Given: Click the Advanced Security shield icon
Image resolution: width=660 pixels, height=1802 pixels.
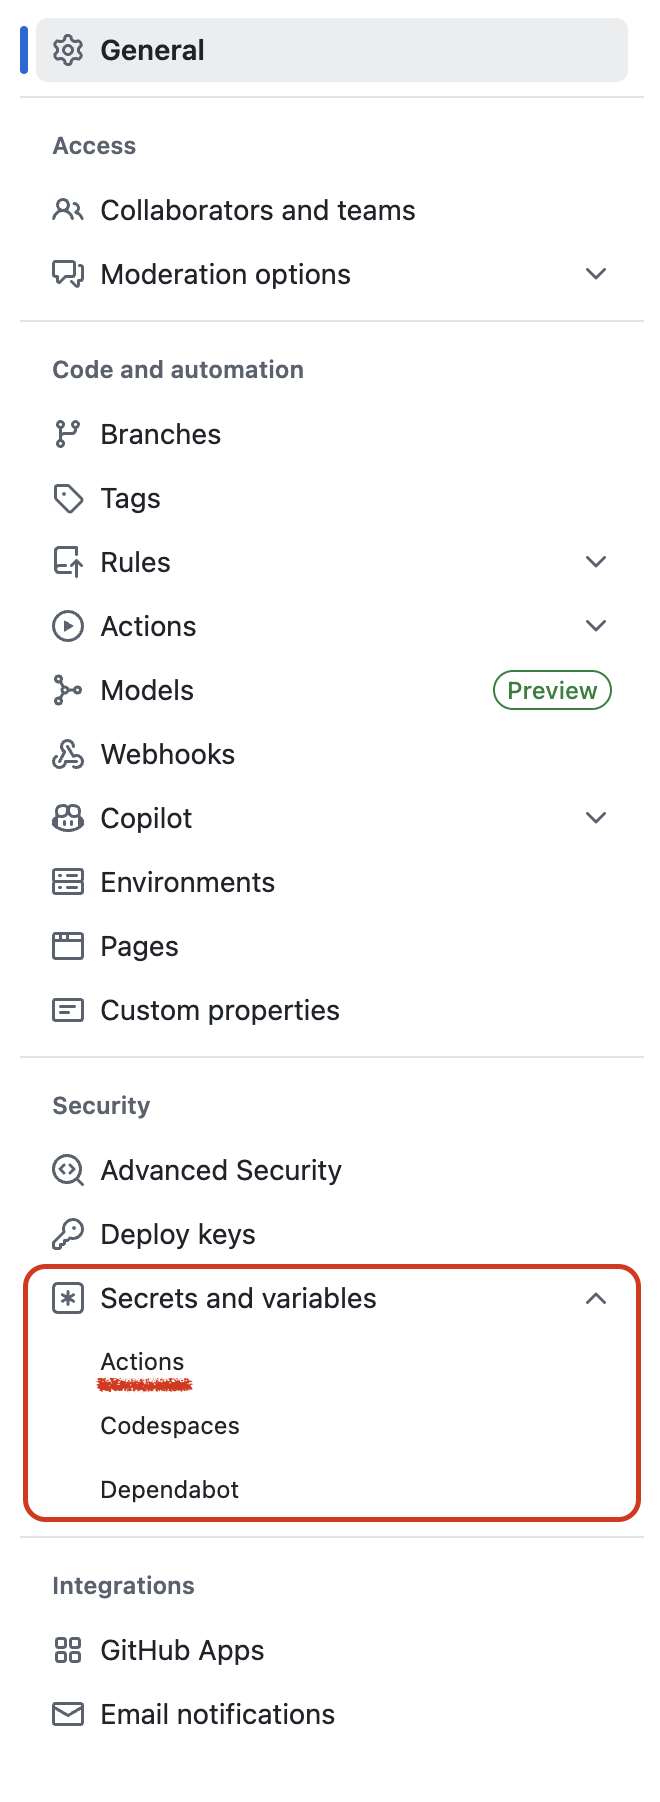Looking at the screenshot, I should [68, 1170].
